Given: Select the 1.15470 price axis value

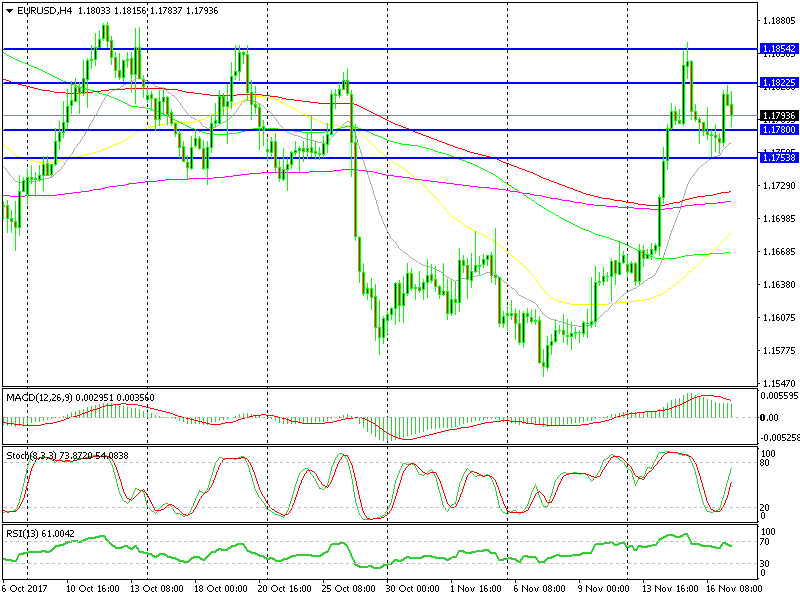Looking at the screenshot, I should click(x=779, y=383).
